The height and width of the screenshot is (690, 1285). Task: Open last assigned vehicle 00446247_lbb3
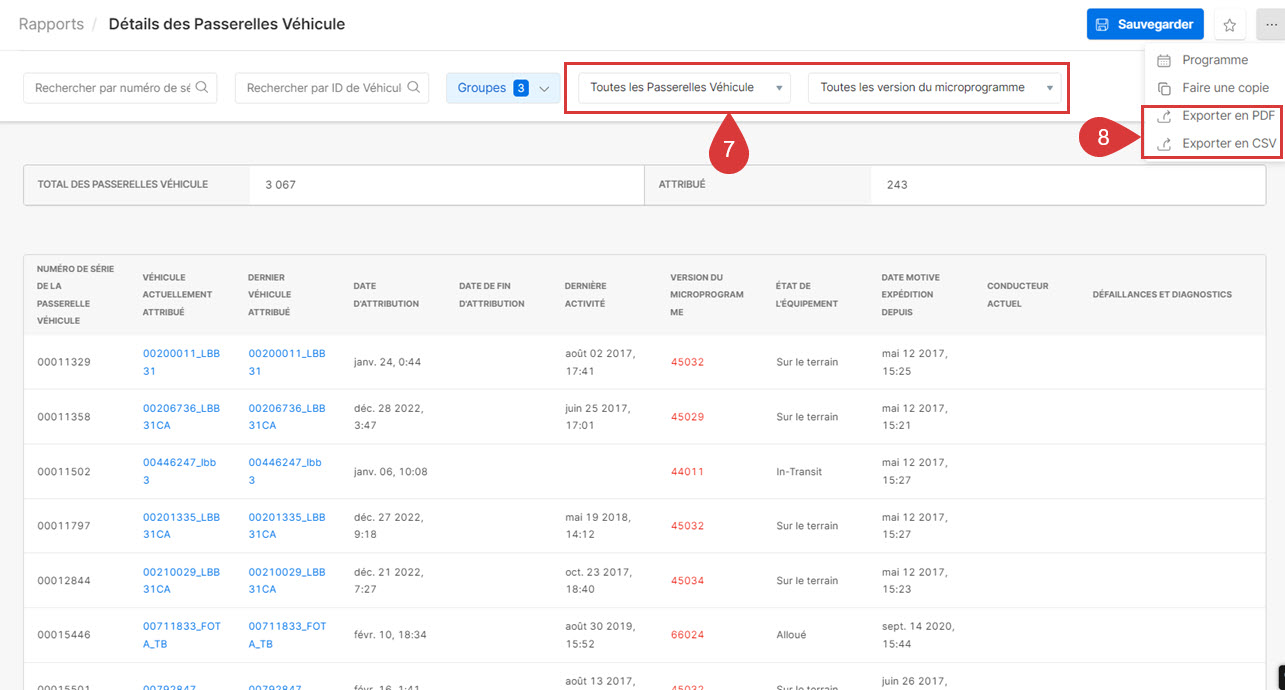point(285,471)
